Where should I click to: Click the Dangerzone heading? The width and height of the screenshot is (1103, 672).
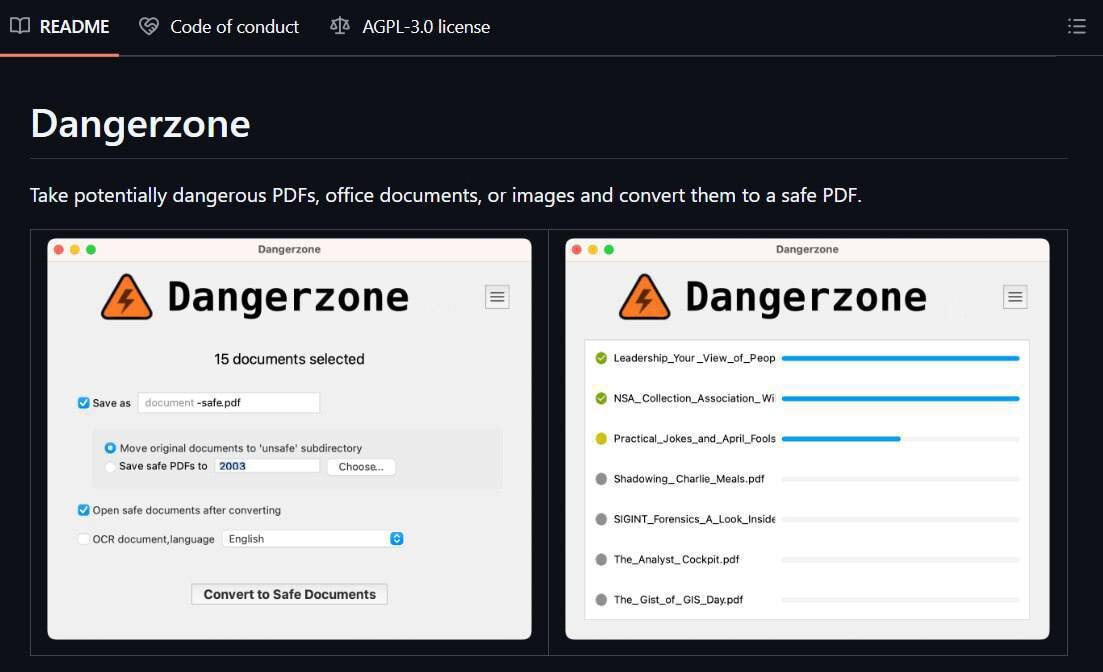[x=141, y=124]
